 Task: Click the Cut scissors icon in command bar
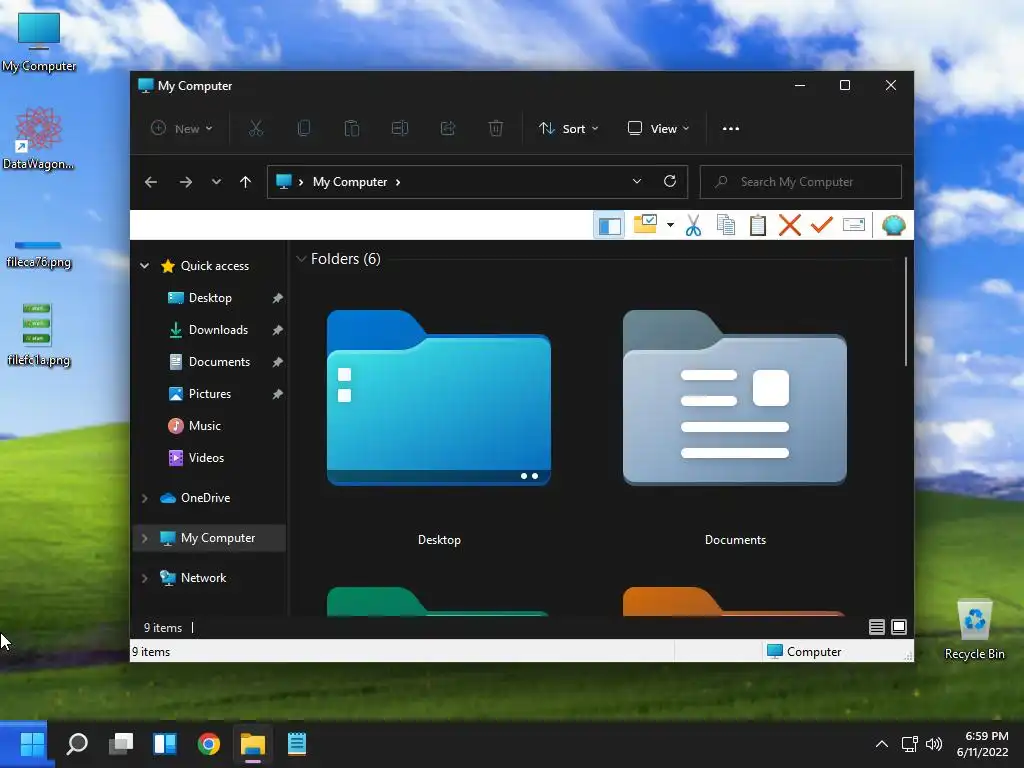click(256, 129)
